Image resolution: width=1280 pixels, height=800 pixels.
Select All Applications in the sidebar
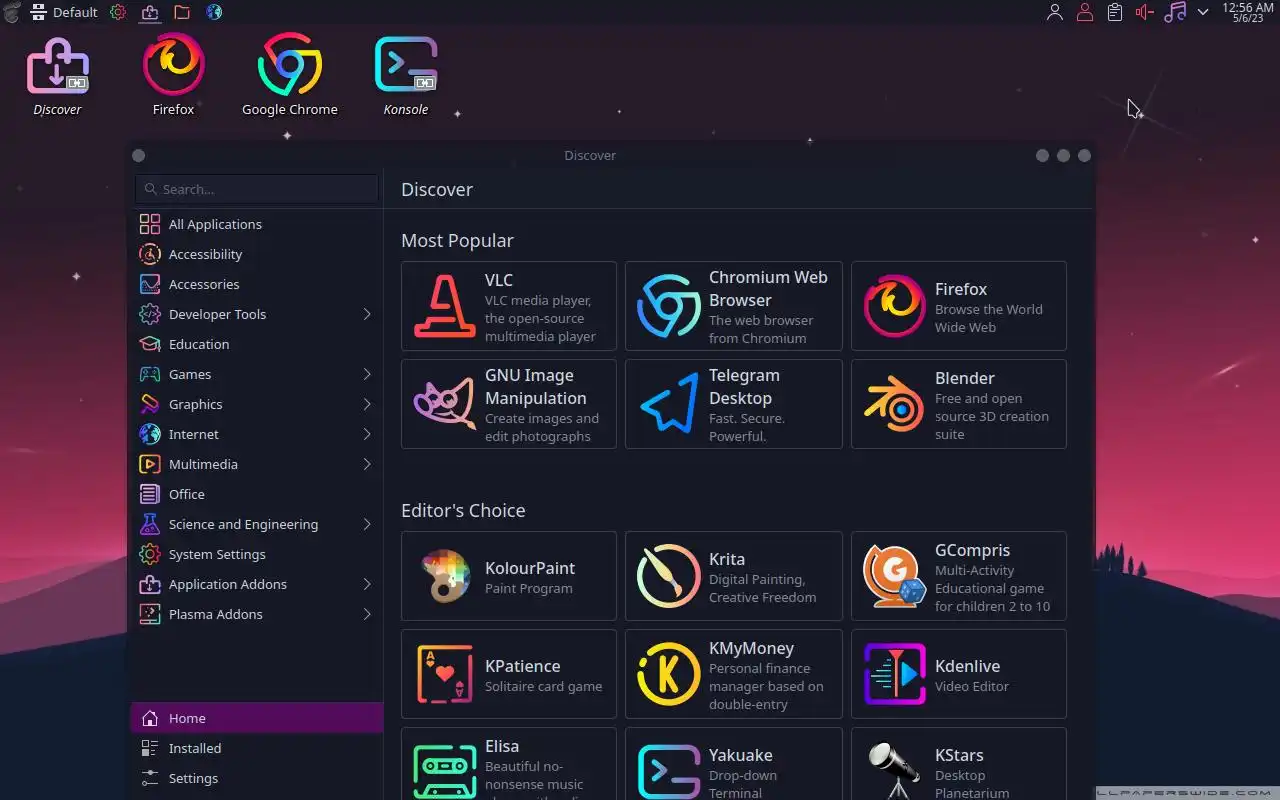[256, 224]
